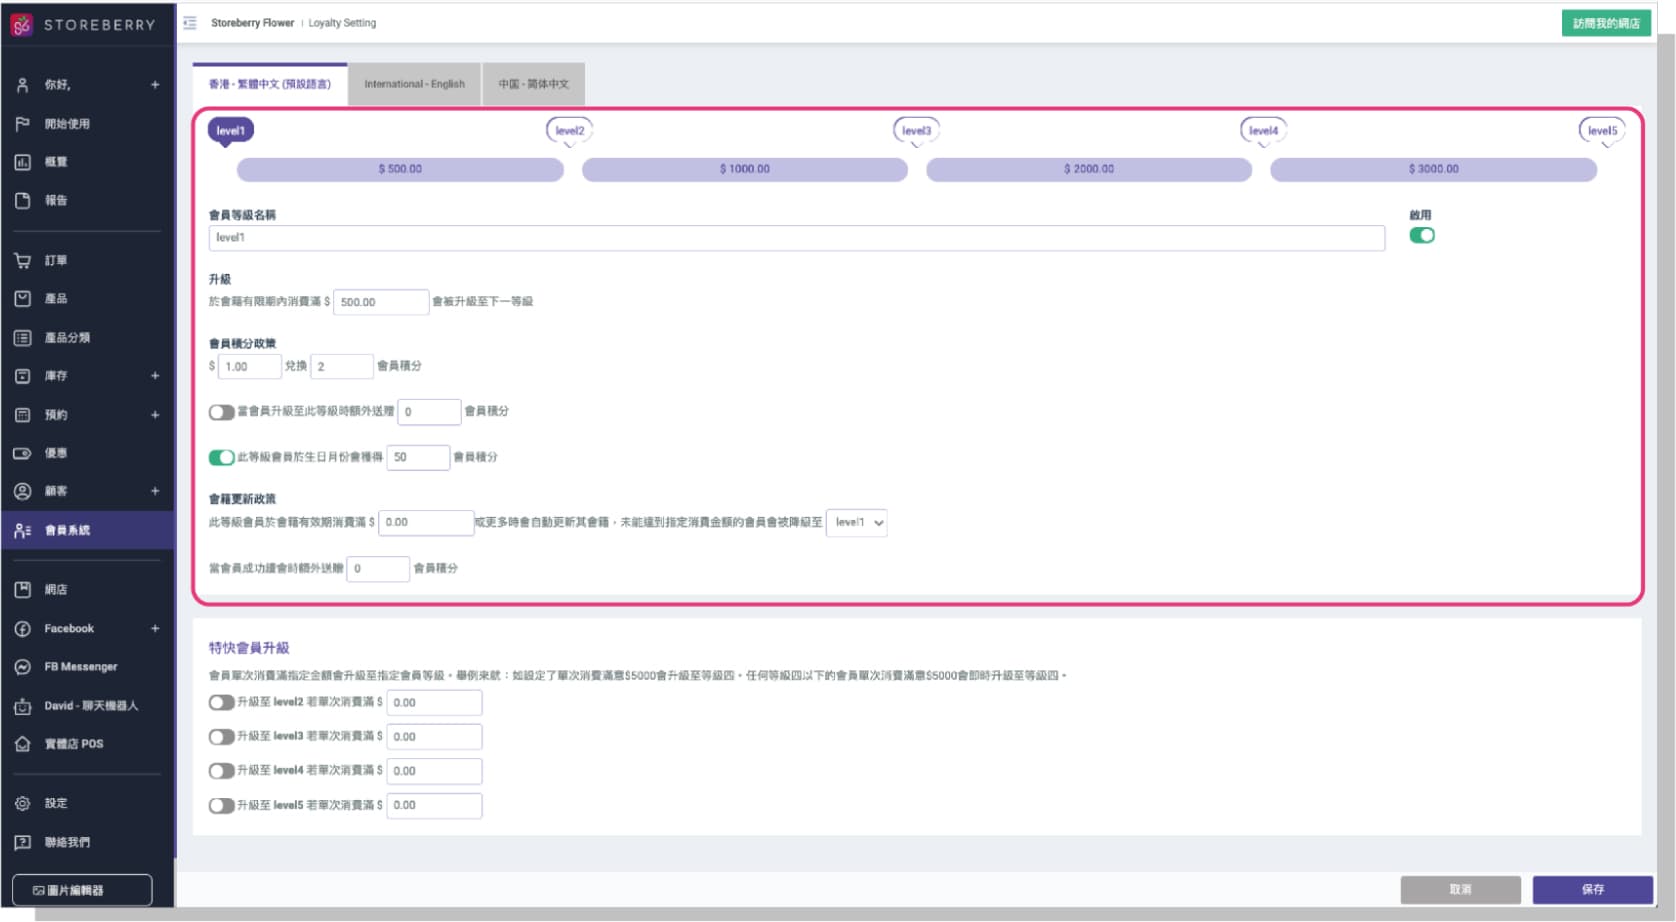Click the 取消 cancel button

pos(1461,889)
